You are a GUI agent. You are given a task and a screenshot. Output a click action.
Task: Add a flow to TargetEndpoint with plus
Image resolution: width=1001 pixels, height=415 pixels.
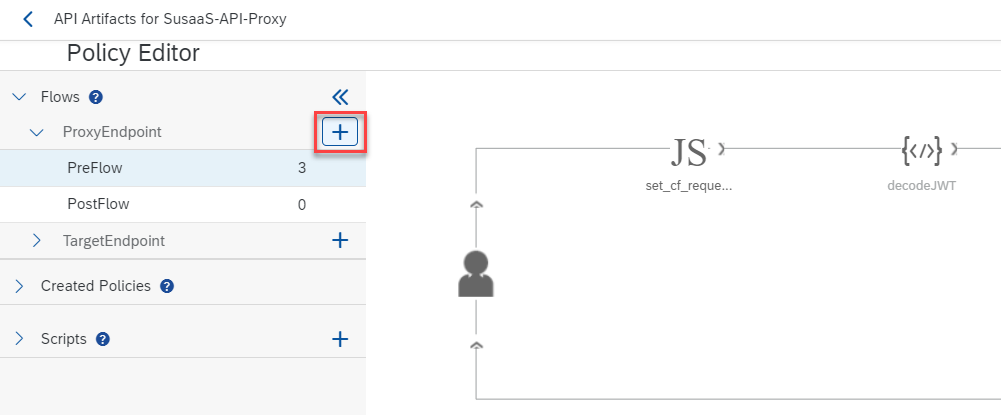340,241
